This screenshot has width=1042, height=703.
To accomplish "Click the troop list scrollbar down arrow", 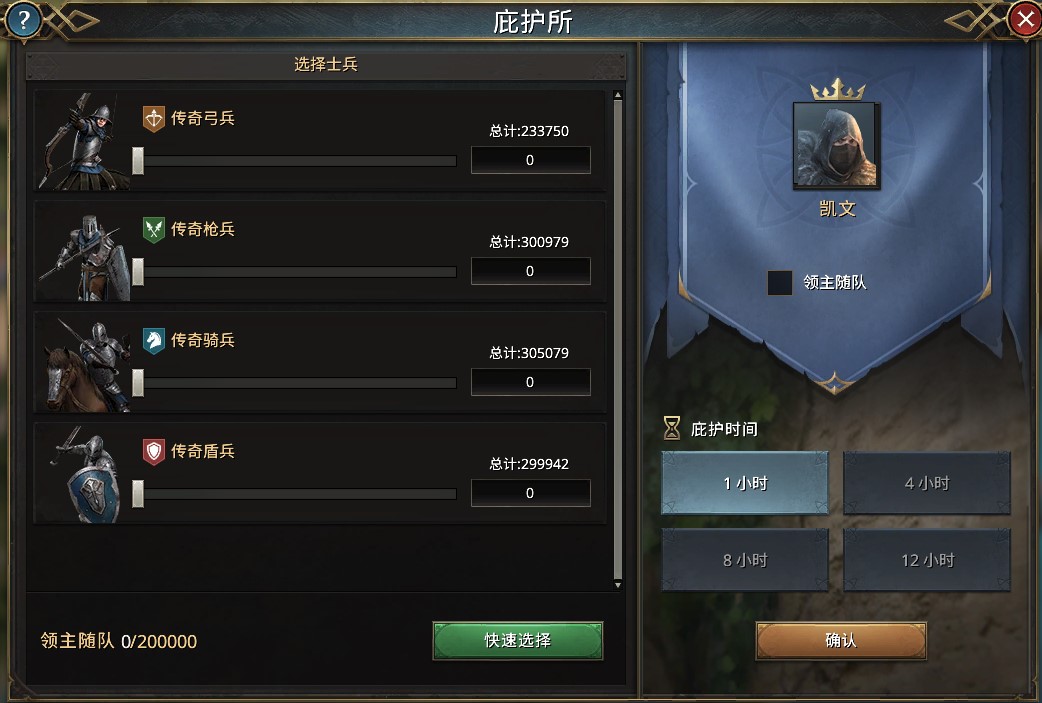I will pos(618,585).
